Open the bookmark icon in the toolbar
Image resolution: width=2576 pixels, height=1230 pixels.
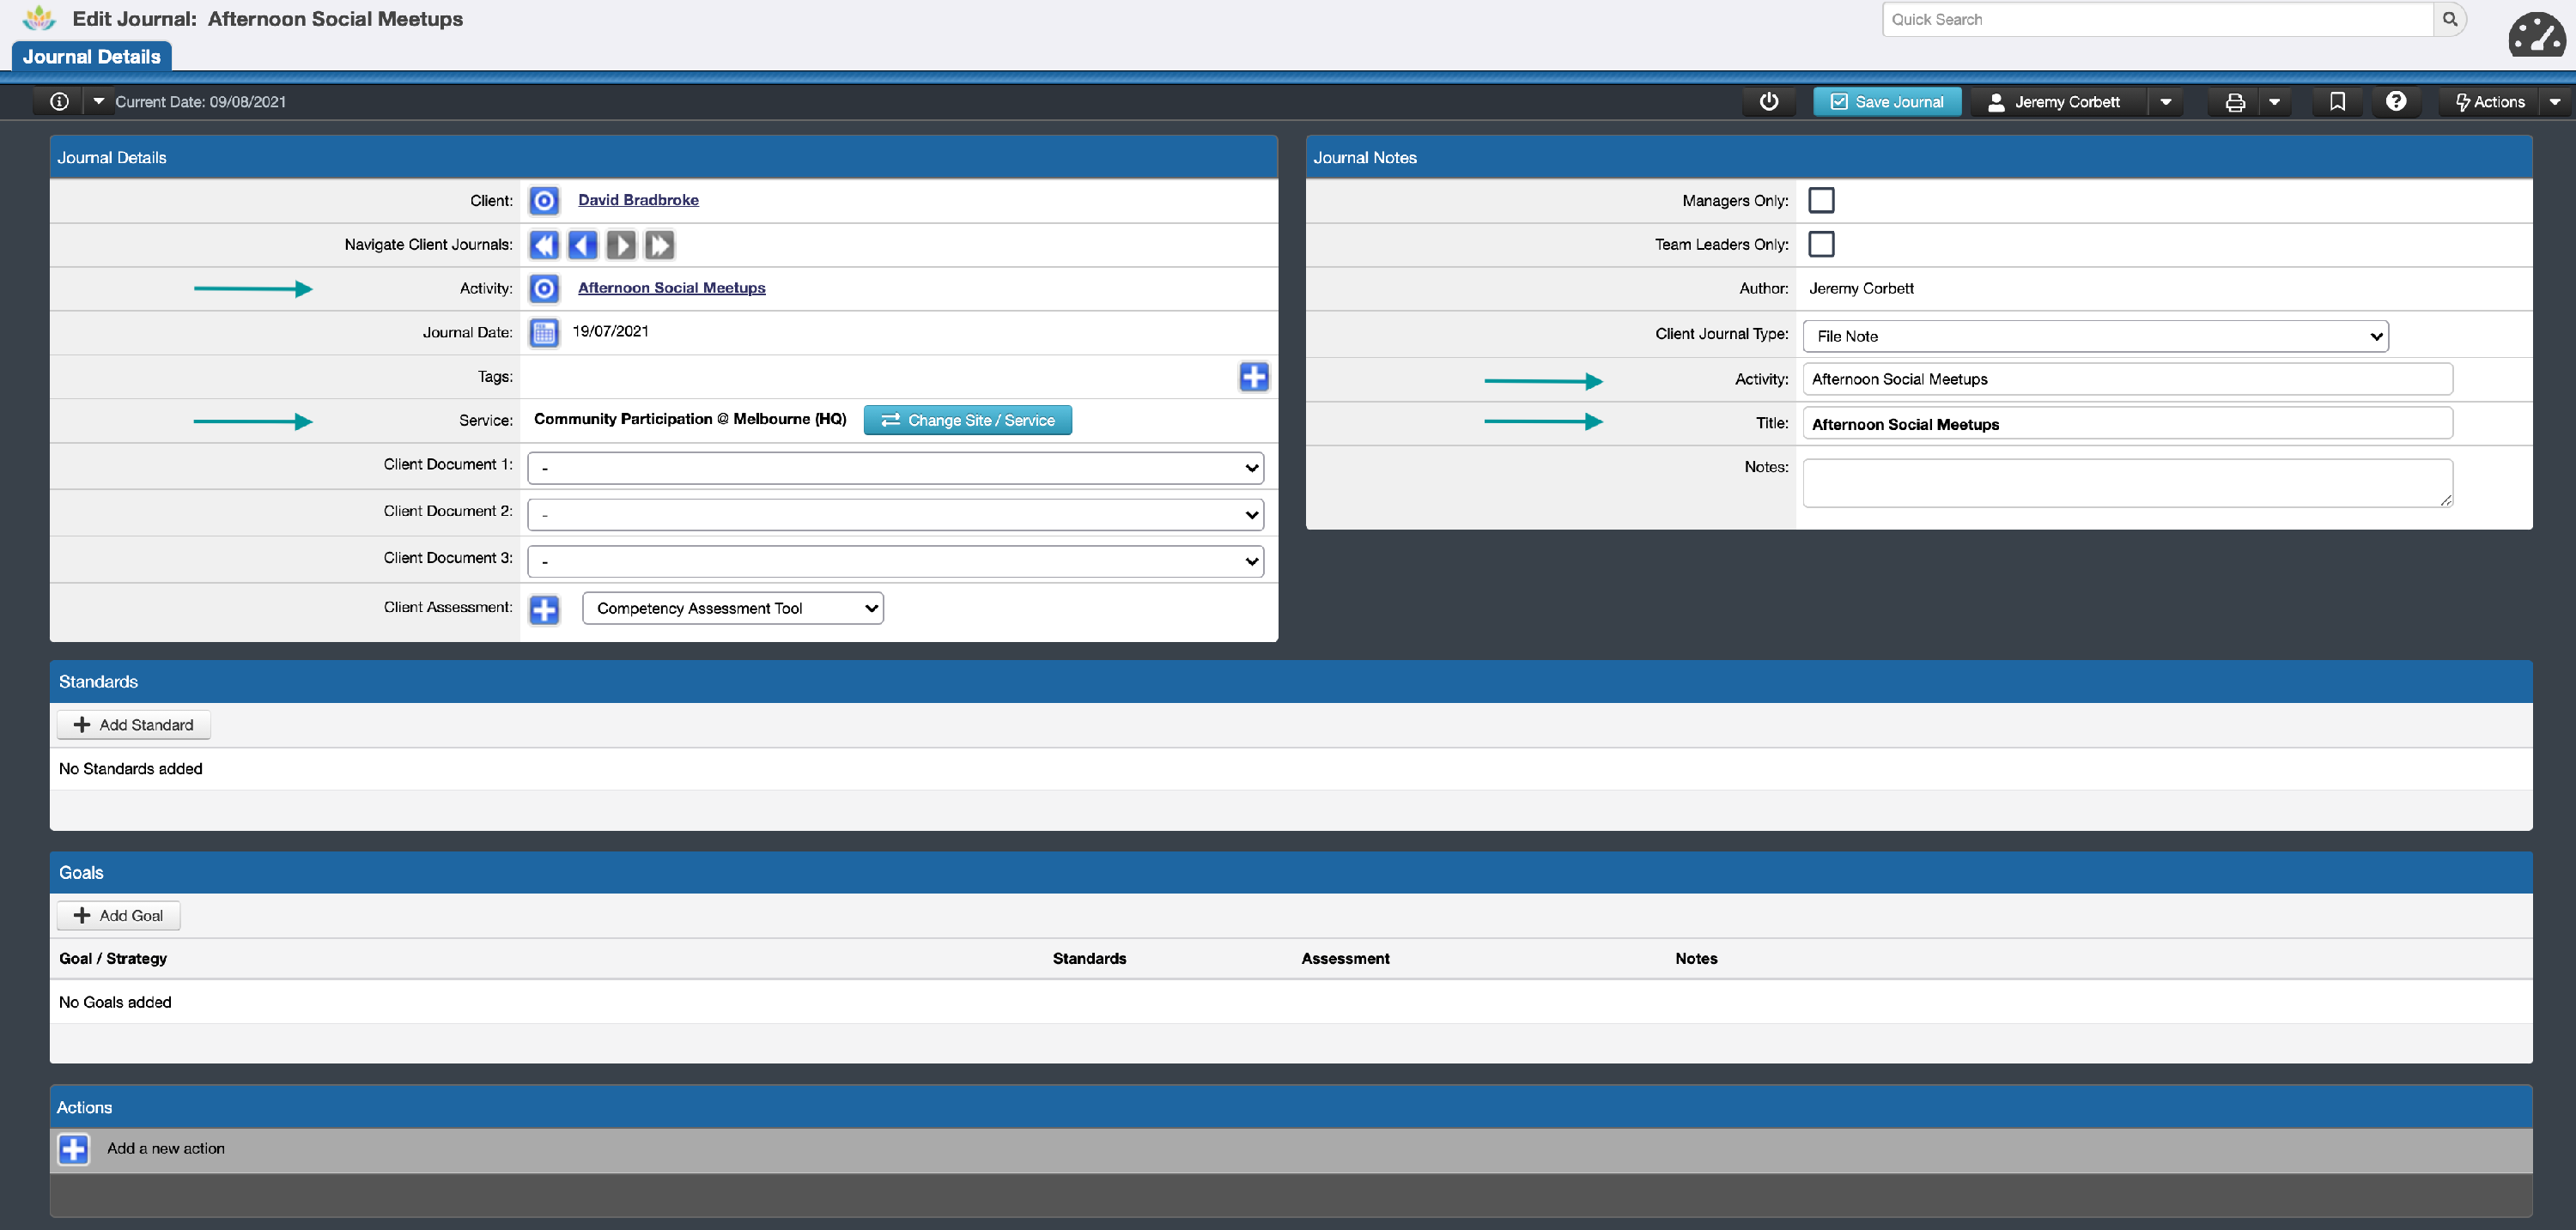point(2338,101)
